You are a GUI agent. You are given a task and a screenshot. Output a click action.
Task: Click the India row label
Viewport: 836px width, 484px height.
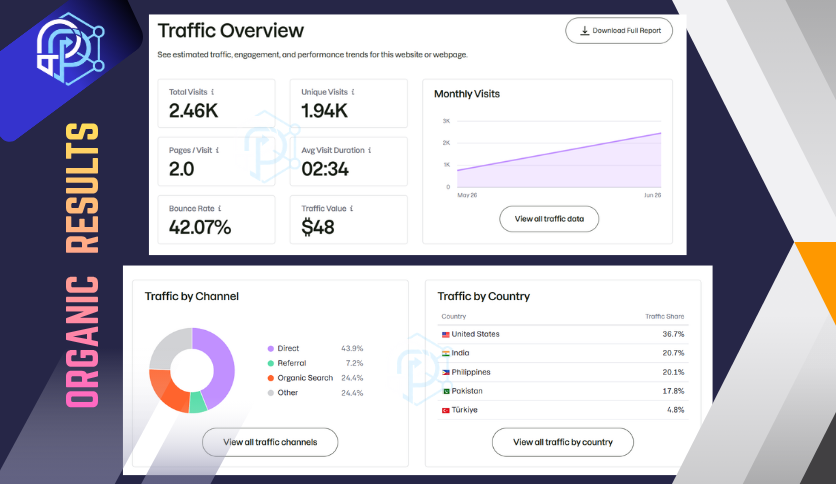(x=461, y=353)
